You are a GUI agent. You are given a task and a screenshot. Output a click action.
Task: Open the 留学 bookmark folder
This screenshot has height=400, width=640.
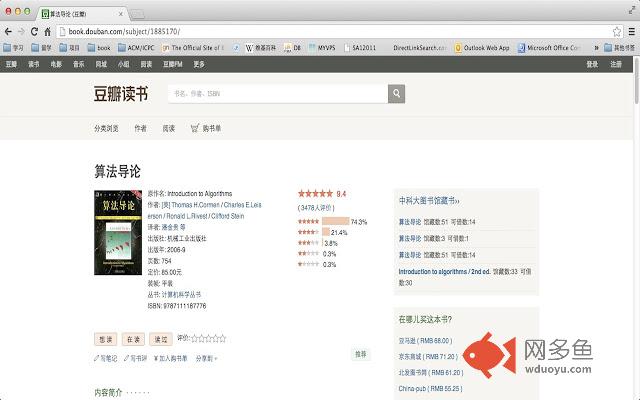pyautogui.click(x=42, y=48)
